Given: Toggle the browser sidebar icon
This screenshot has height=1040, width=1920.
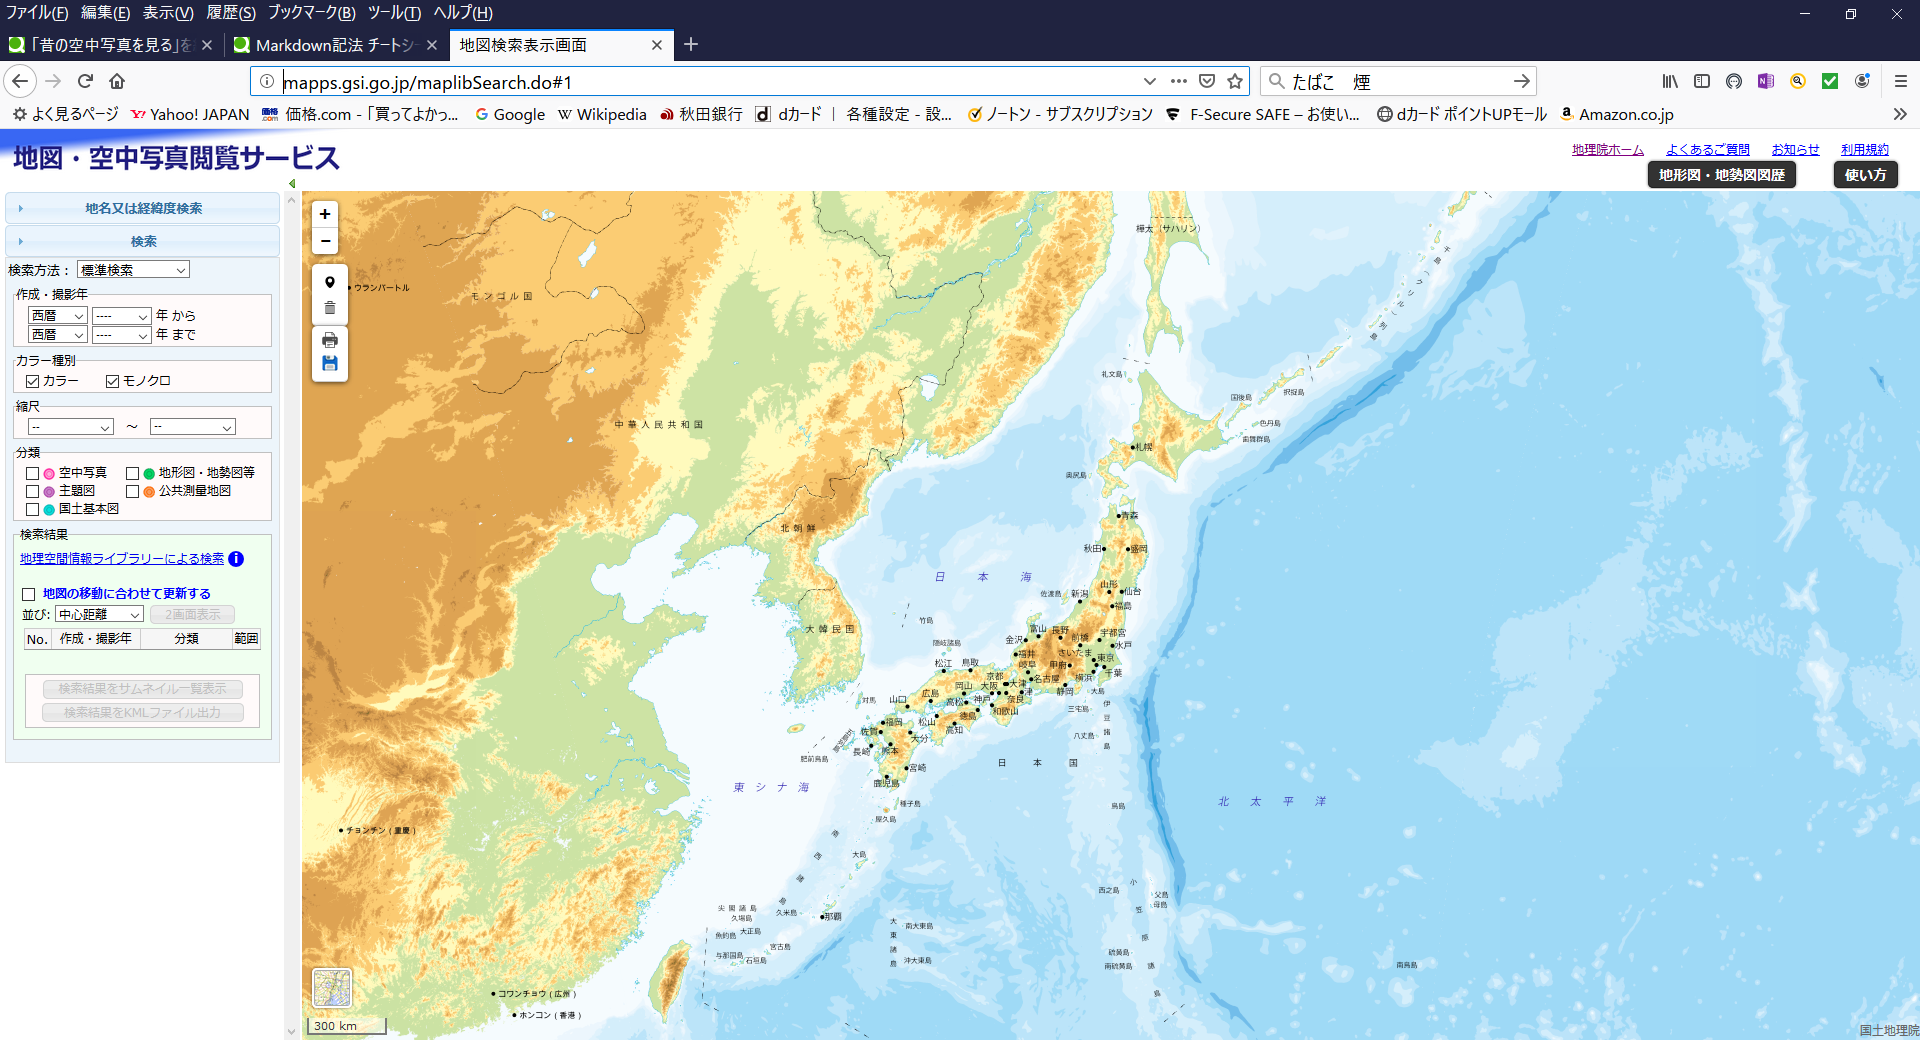Looking at the screenshot, I should pyautogui.click(x=1702, y=81).
